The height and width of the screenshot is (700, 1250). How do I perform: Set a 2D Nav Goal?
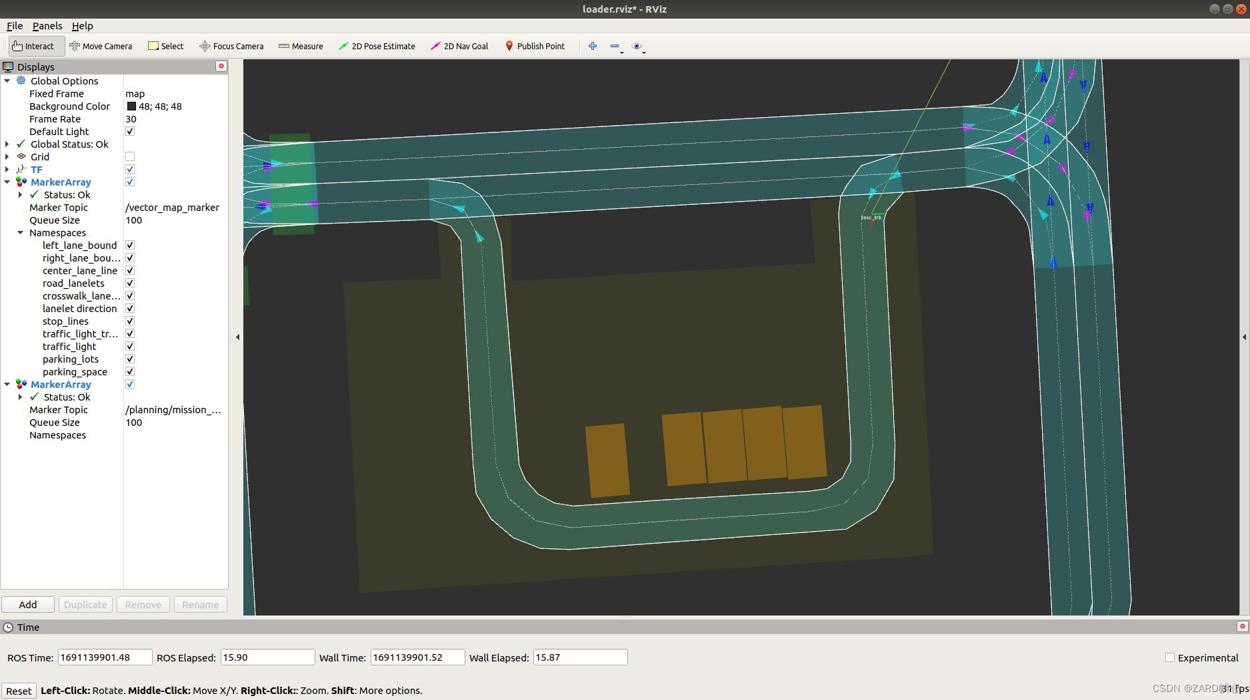pos(459,46)
